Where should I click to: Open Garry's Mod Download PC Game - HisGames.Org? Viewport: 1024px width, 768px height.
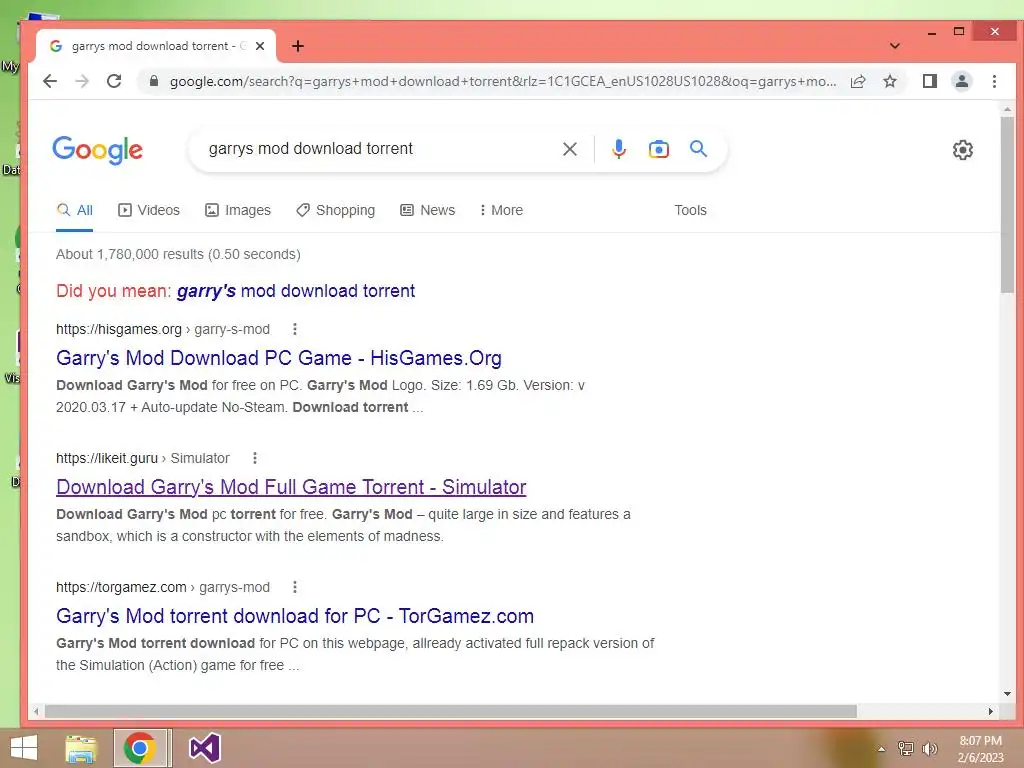coord(279,358)
